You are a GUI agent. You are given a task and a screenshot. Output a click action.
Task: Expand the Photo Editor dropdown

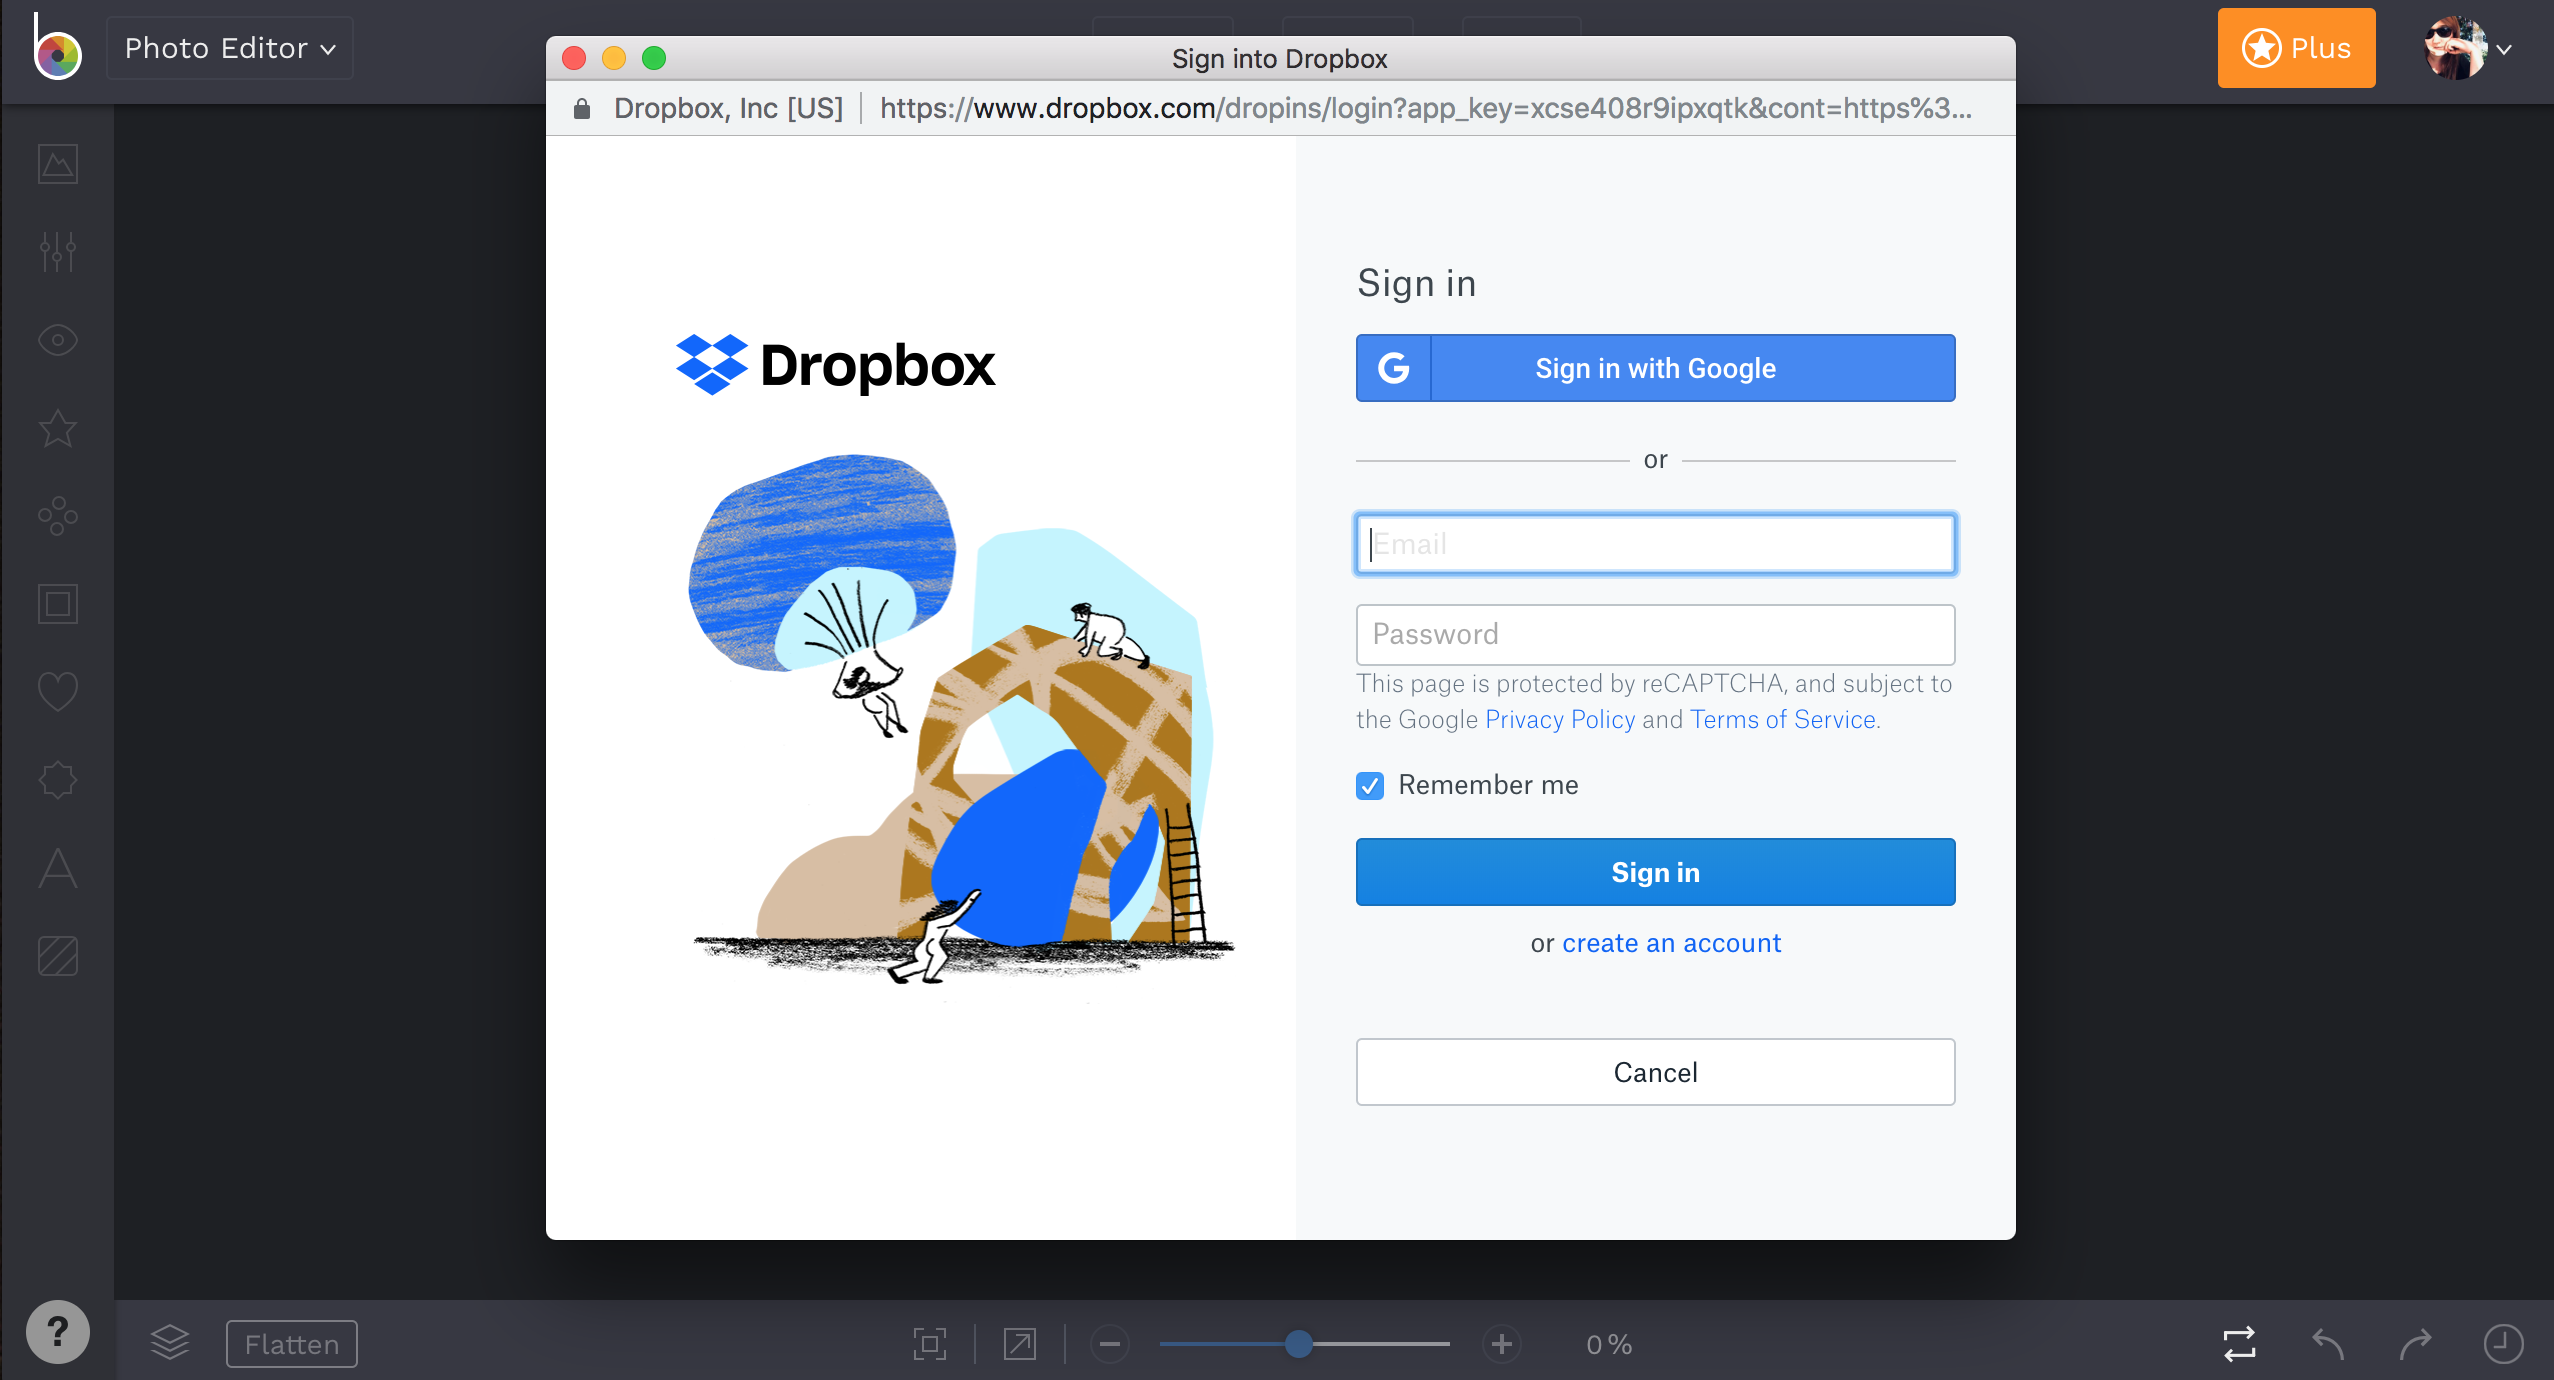[x=230, y=48]
